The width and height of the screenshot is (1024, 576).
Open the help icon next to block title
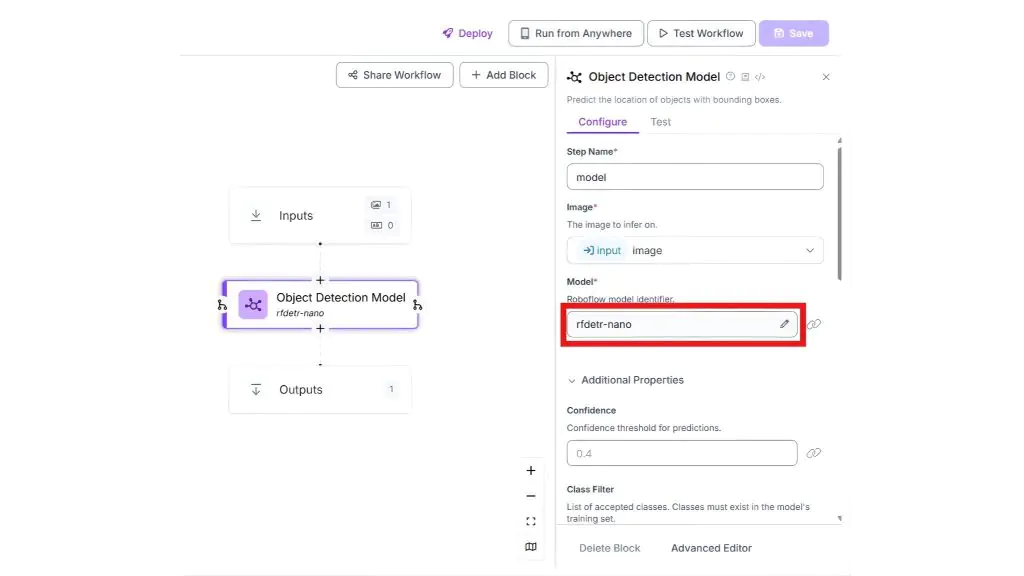tap(730, 77)
